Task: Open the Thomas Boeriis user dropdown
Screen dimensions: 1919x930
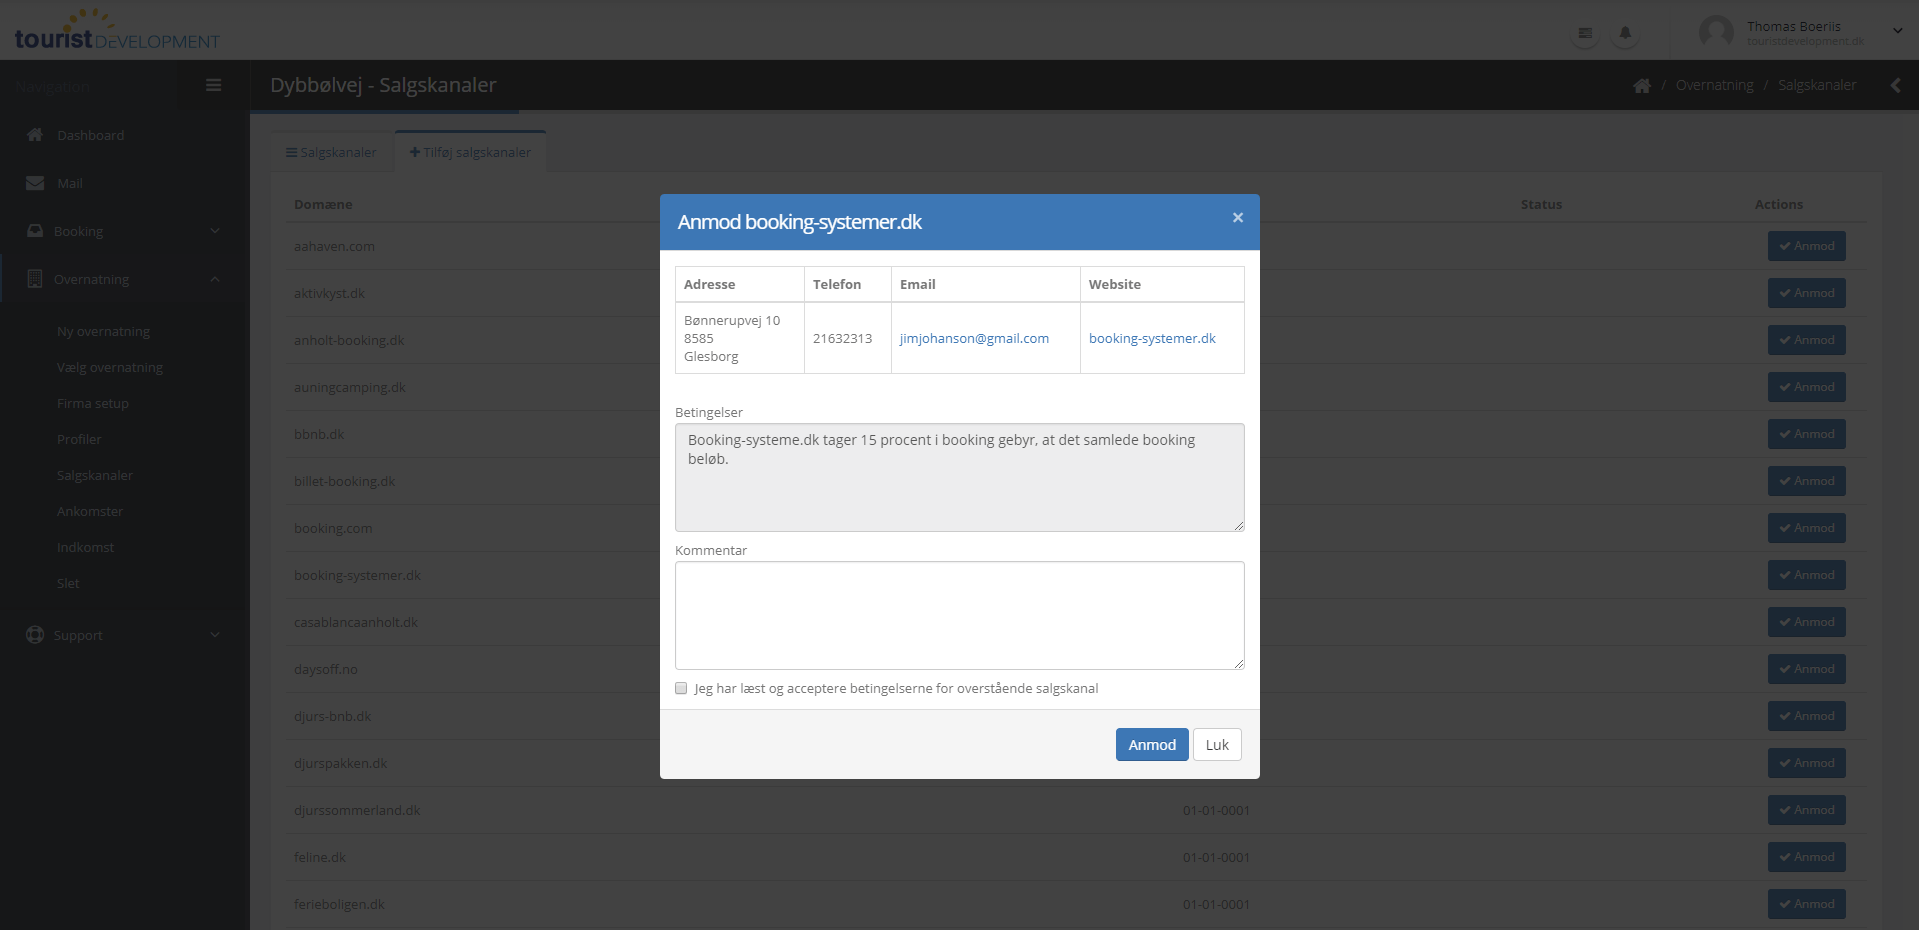Action: point(1897,31)
